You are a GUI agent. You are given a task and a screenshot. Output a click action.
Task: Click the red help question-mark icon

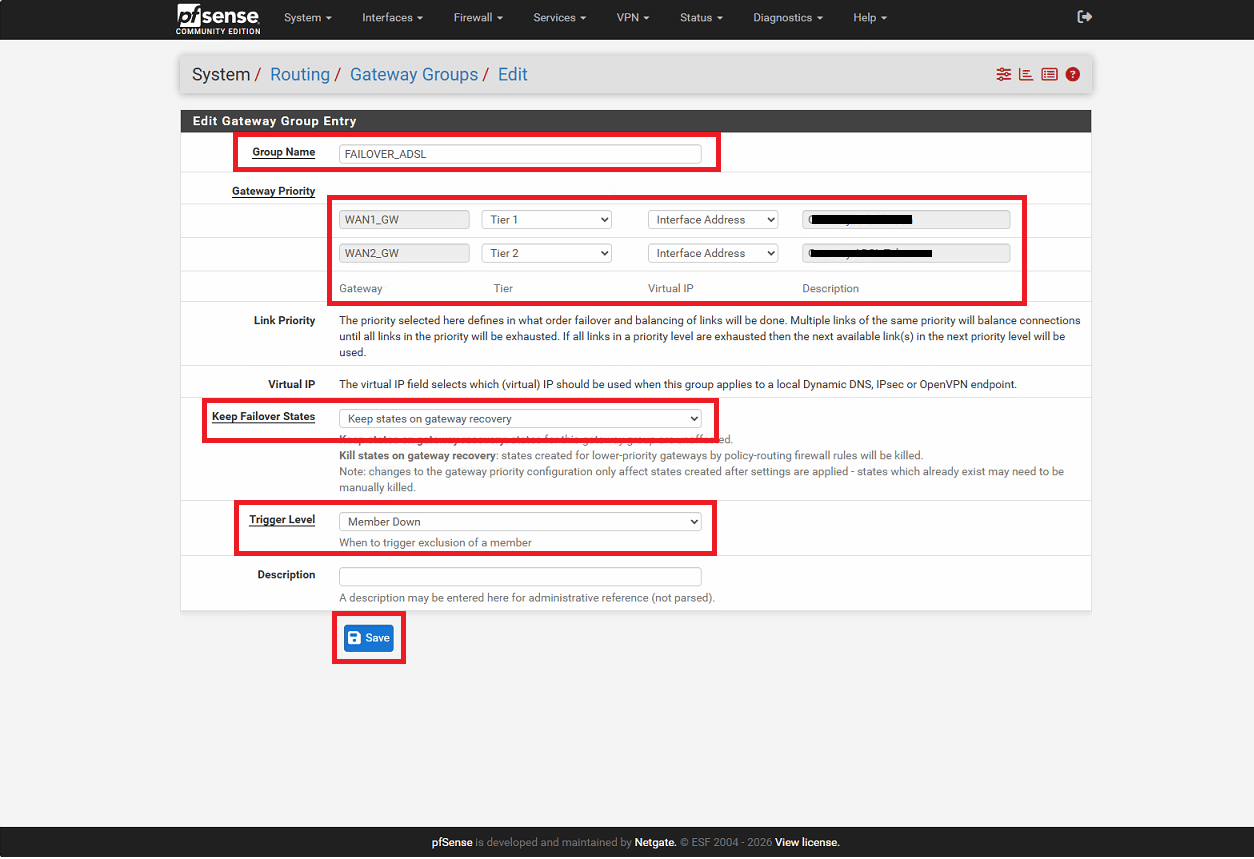pos(1072,74)
